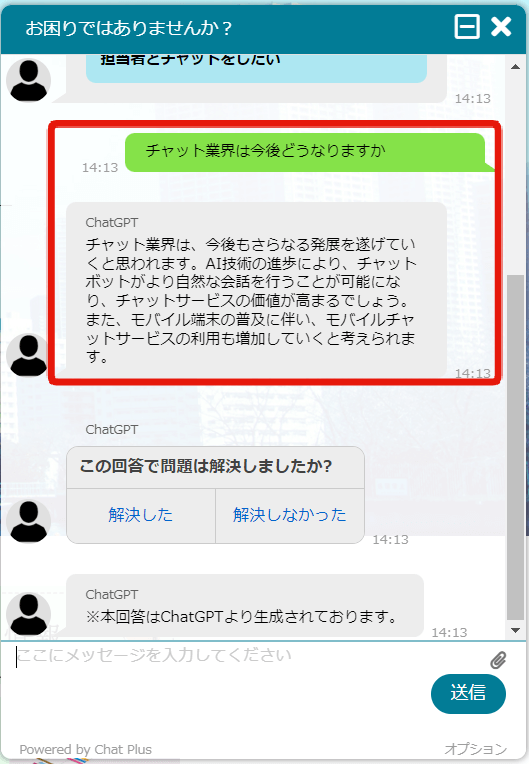This screenshot has width=529, height=764.
Task: Click the お困りではありませんか? header title
Action: coord(129,28)
